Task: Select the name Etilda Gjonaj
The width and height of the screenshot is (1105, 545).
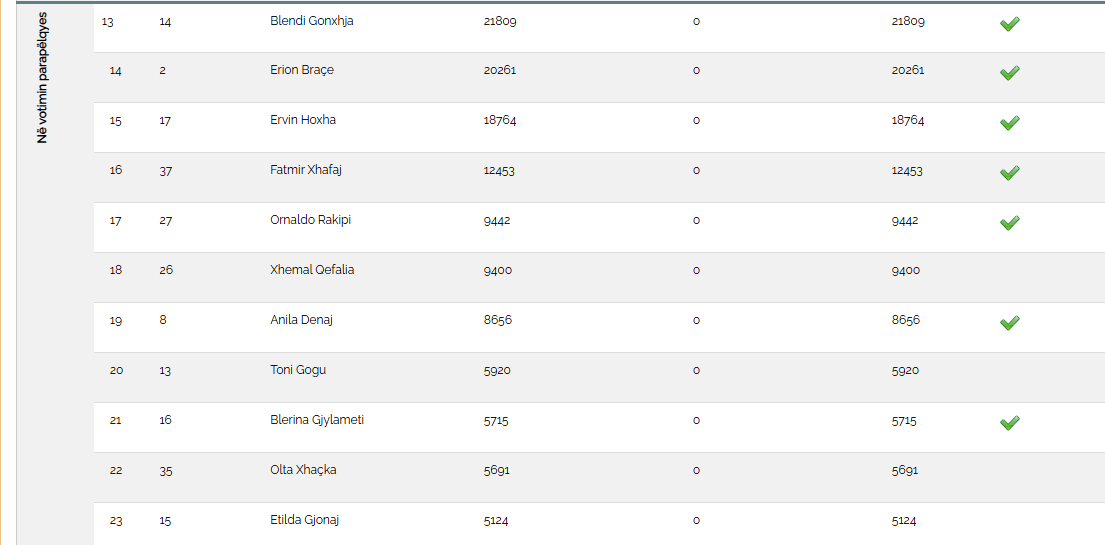Action: point(305,520)
